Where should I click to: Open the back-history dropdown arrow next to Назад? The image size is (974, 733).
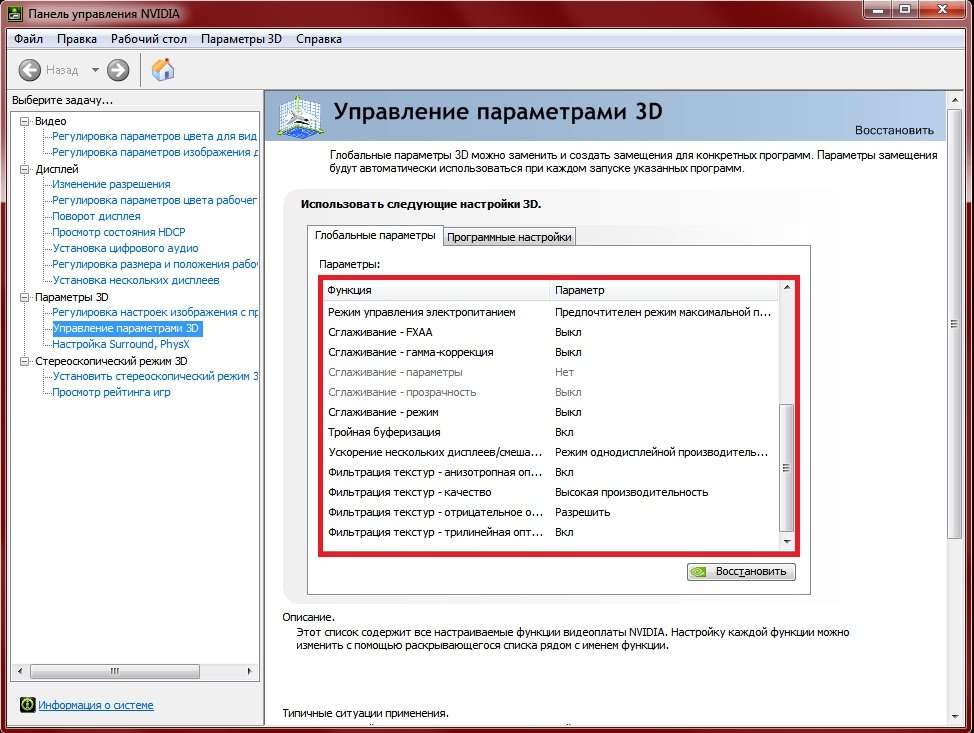95,70
